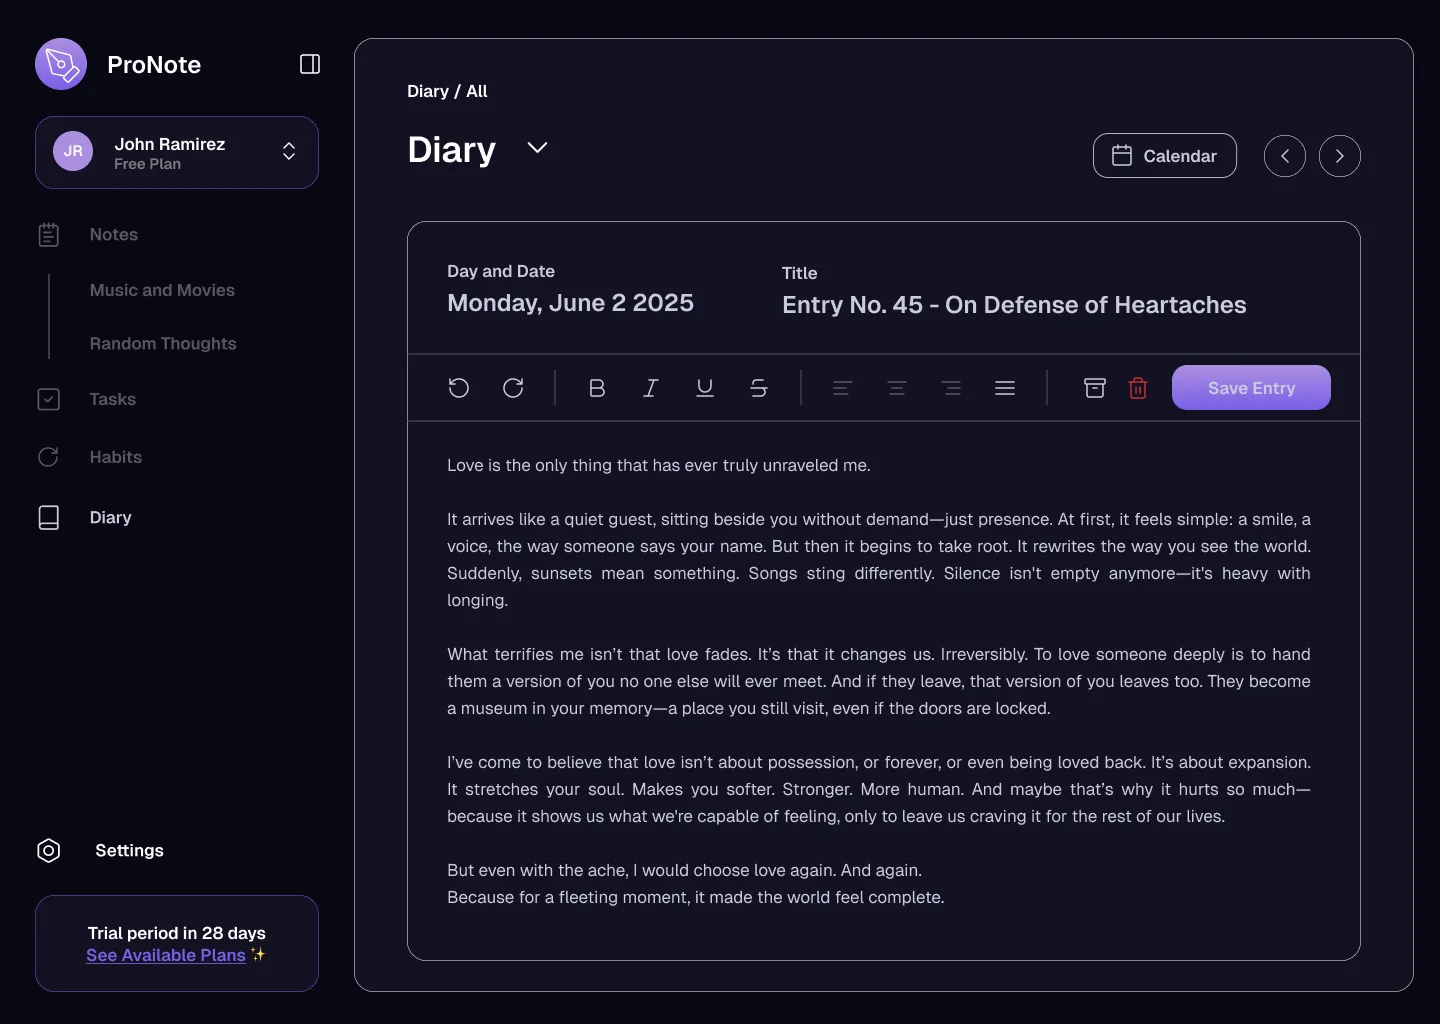Align text to the left
Image resolution: width=1440 pixels, height=1024 pixels.
pyautogui.click(x=843, y=388)
